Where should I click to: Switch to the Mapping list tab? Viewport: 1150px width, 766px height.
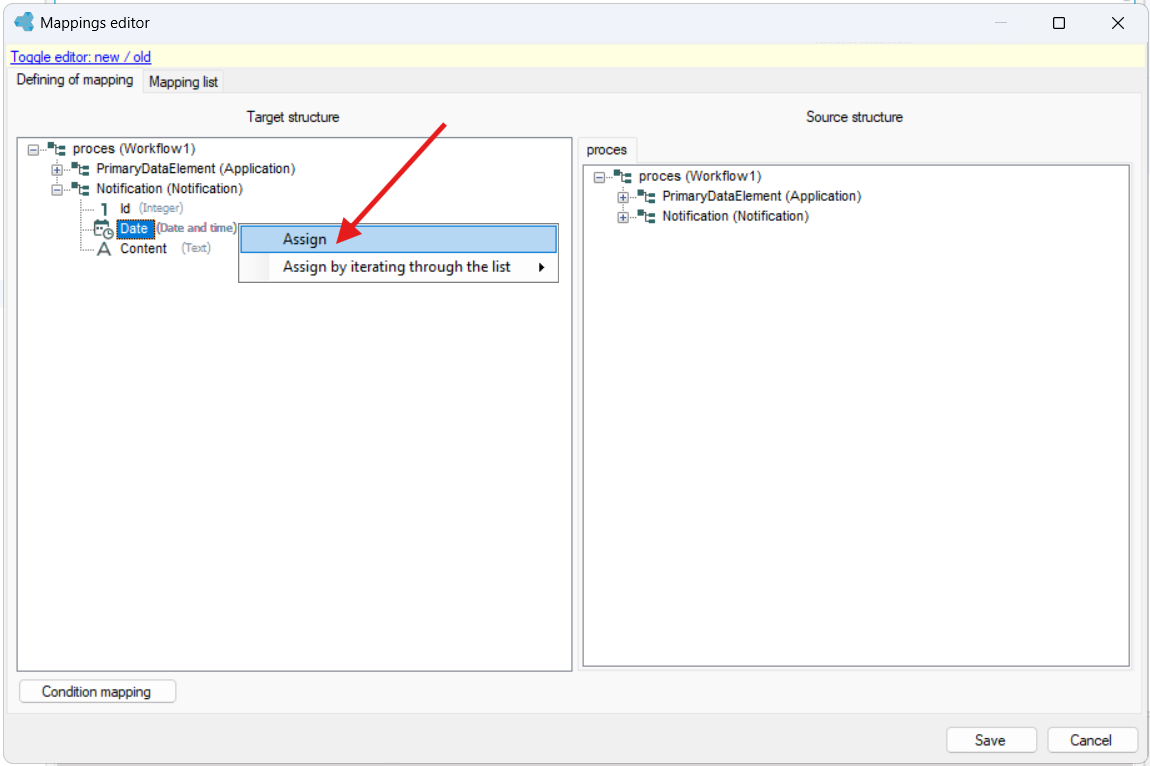click(x=183, y=81)
